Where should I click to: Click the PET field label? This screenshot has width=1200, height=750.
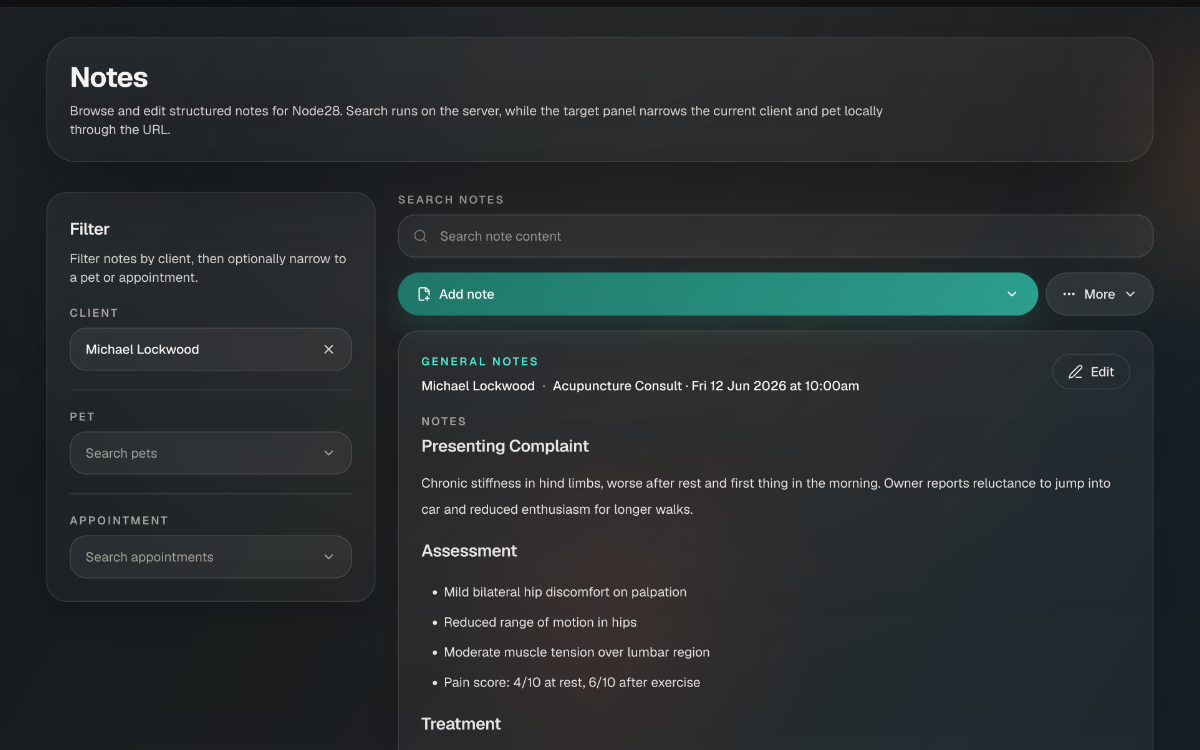tap(82, 417)
